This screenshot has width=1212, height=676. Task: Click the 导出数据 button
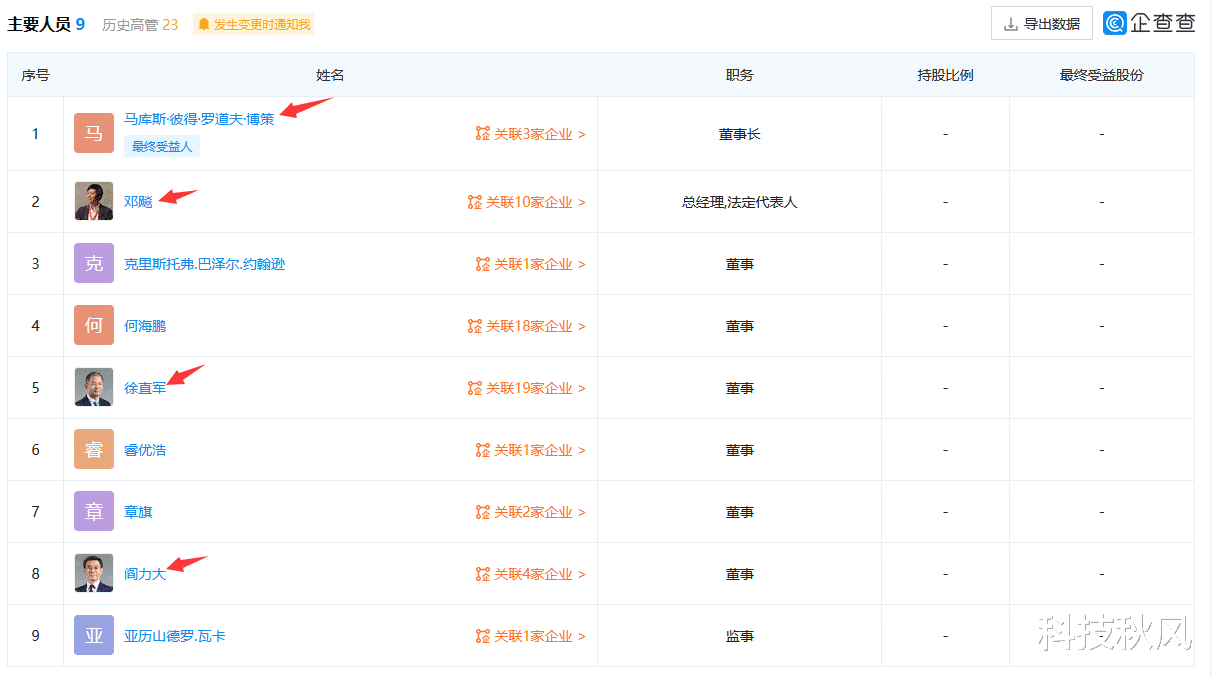point(1042,23)
